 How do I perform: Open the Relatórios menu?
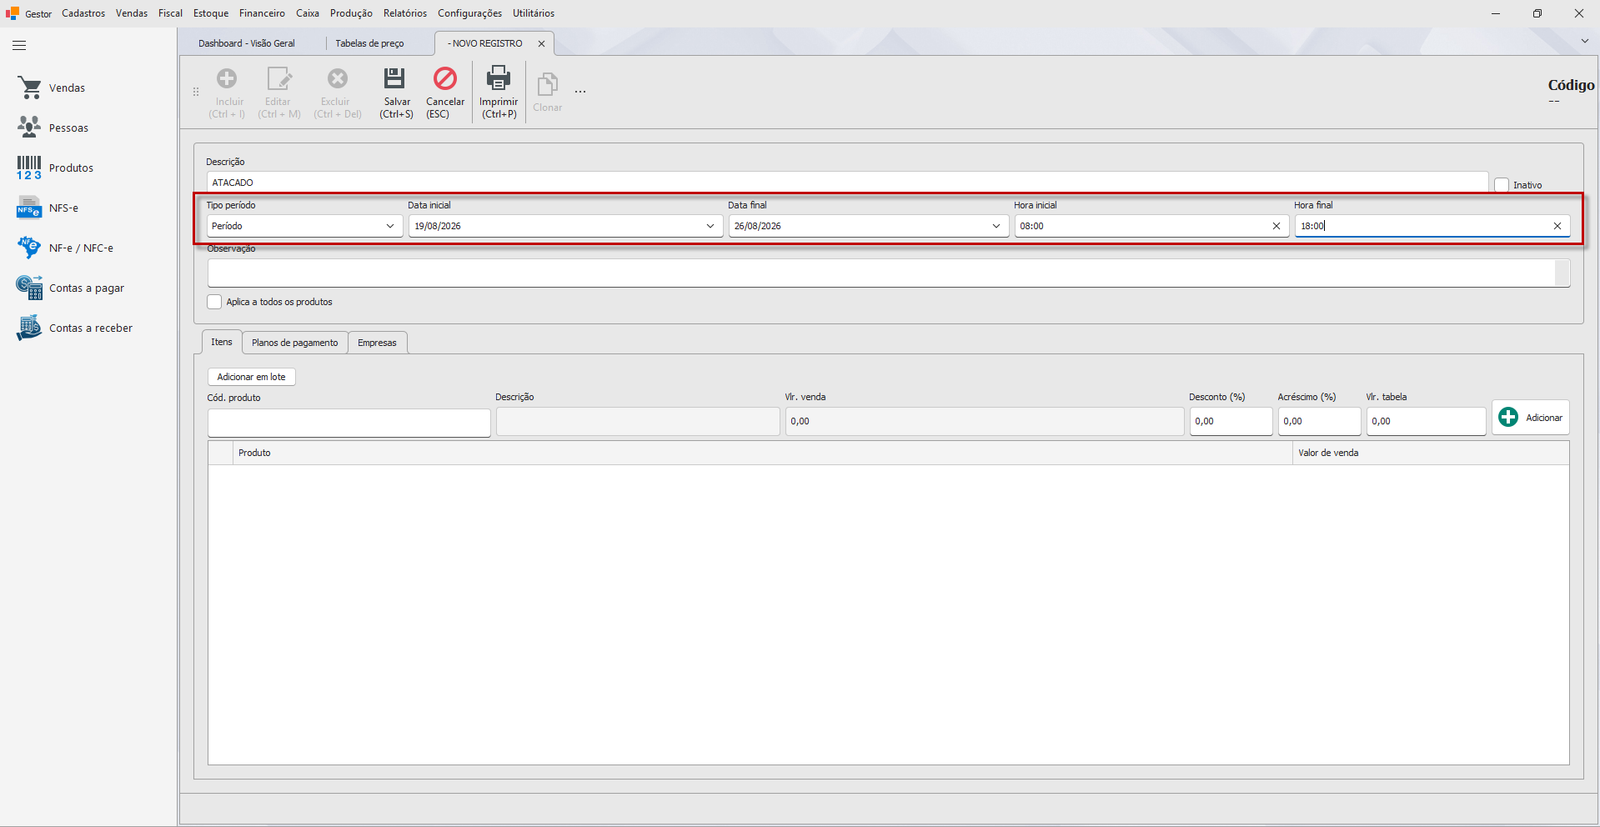(x=405, y=13)
